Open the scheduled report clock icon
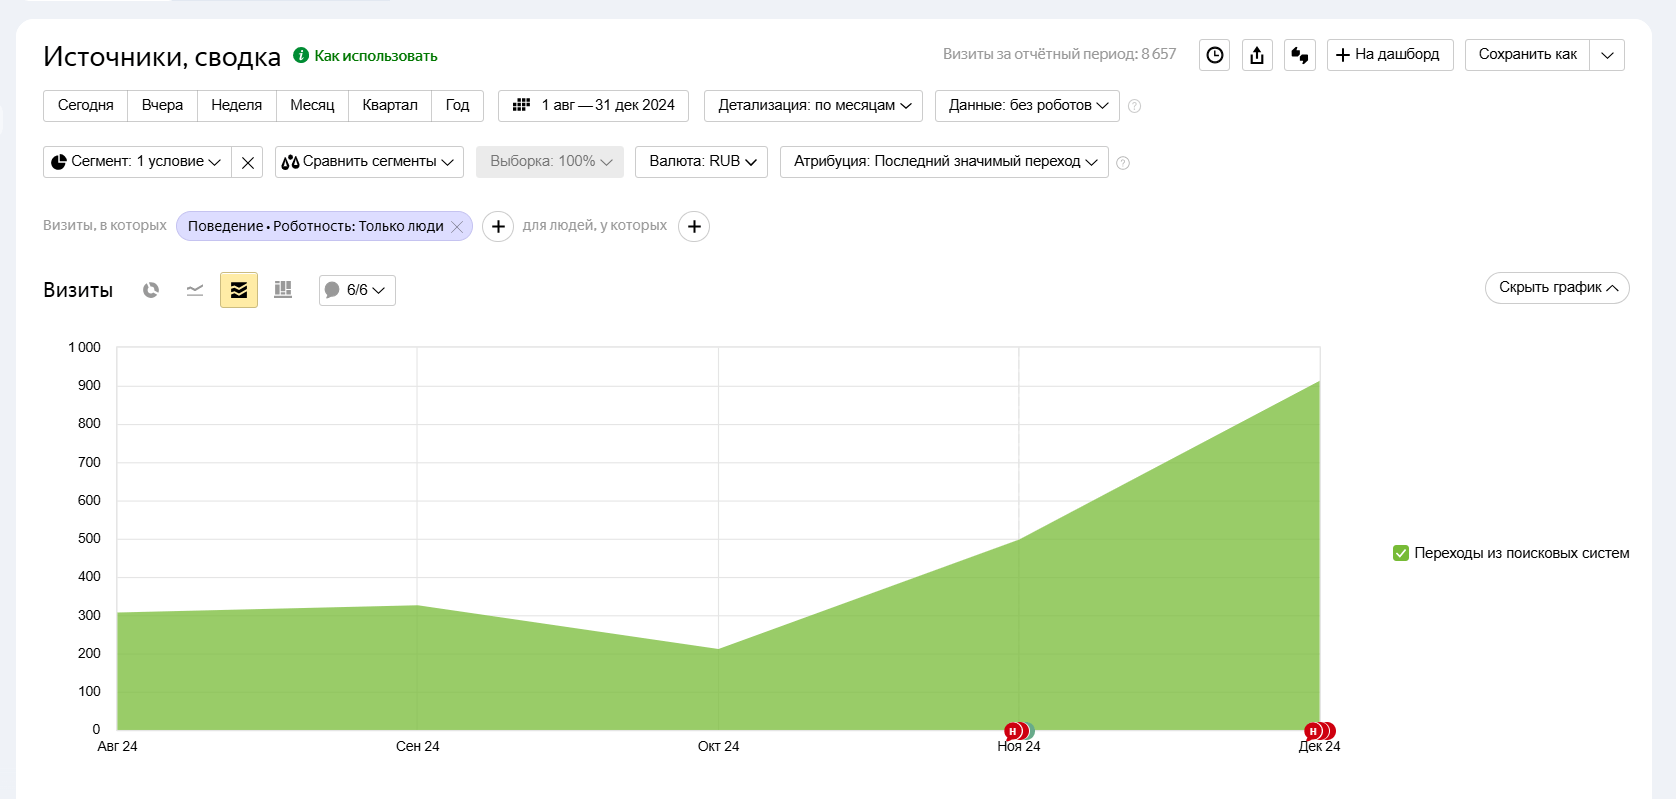Image resolution: width=1676 pixels, height=799 pixels. tap(1215, 55)
